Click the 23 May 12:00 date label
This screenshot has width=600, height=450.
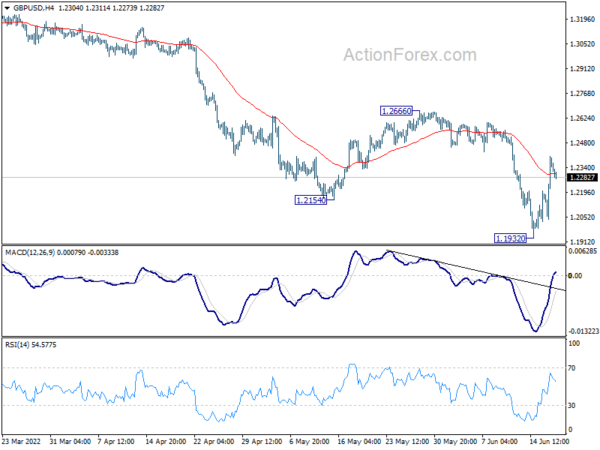coord(407,442)
